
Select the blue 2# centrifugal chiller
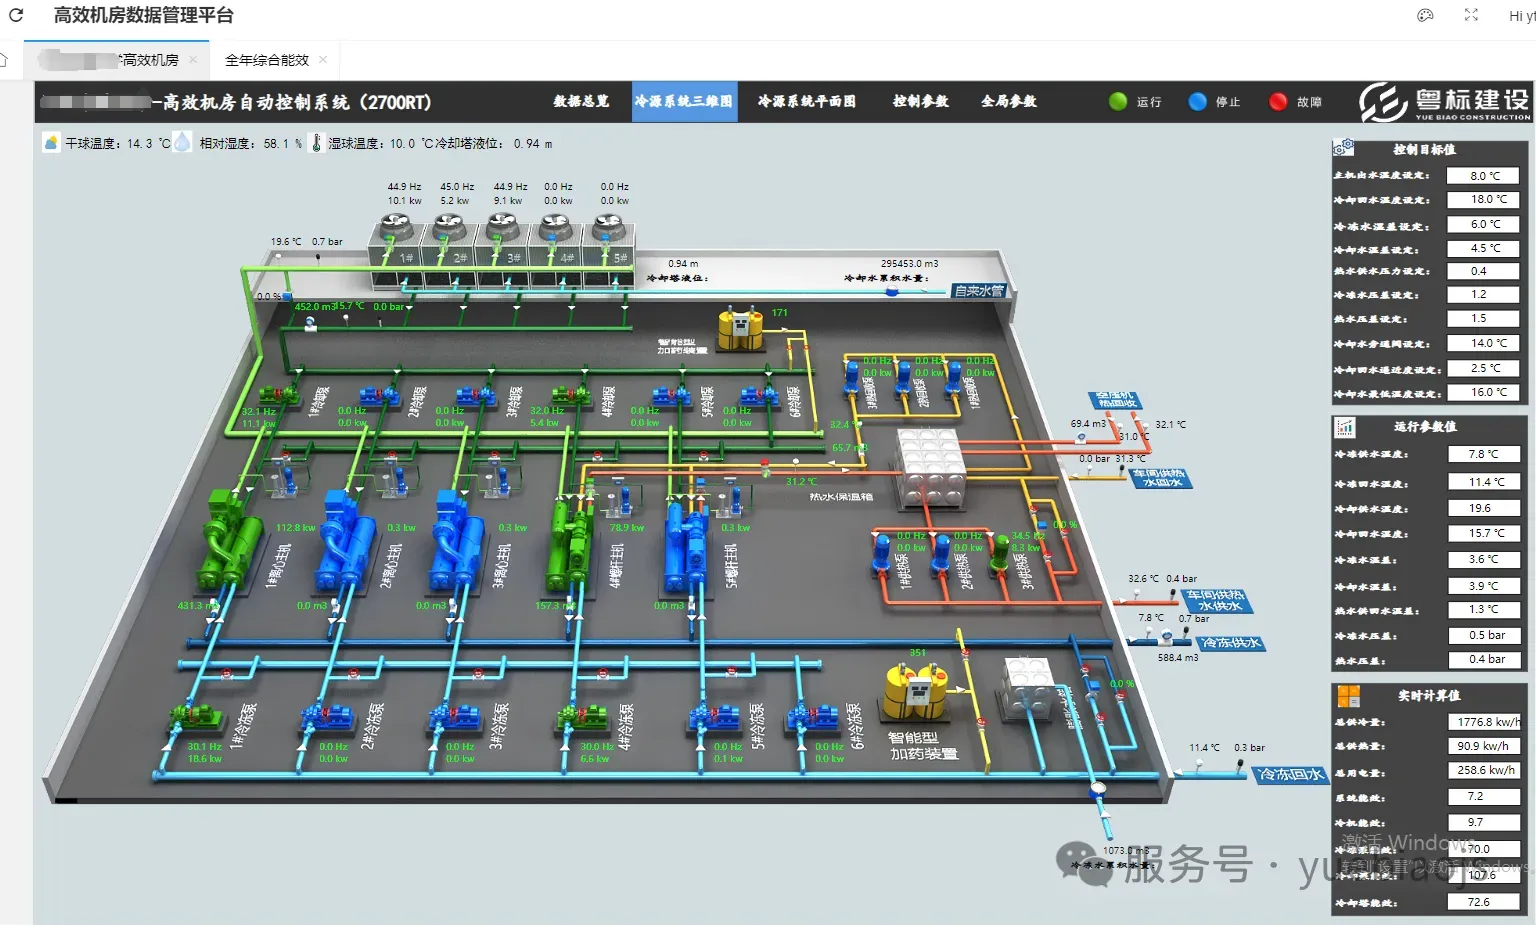pos(345,540)
